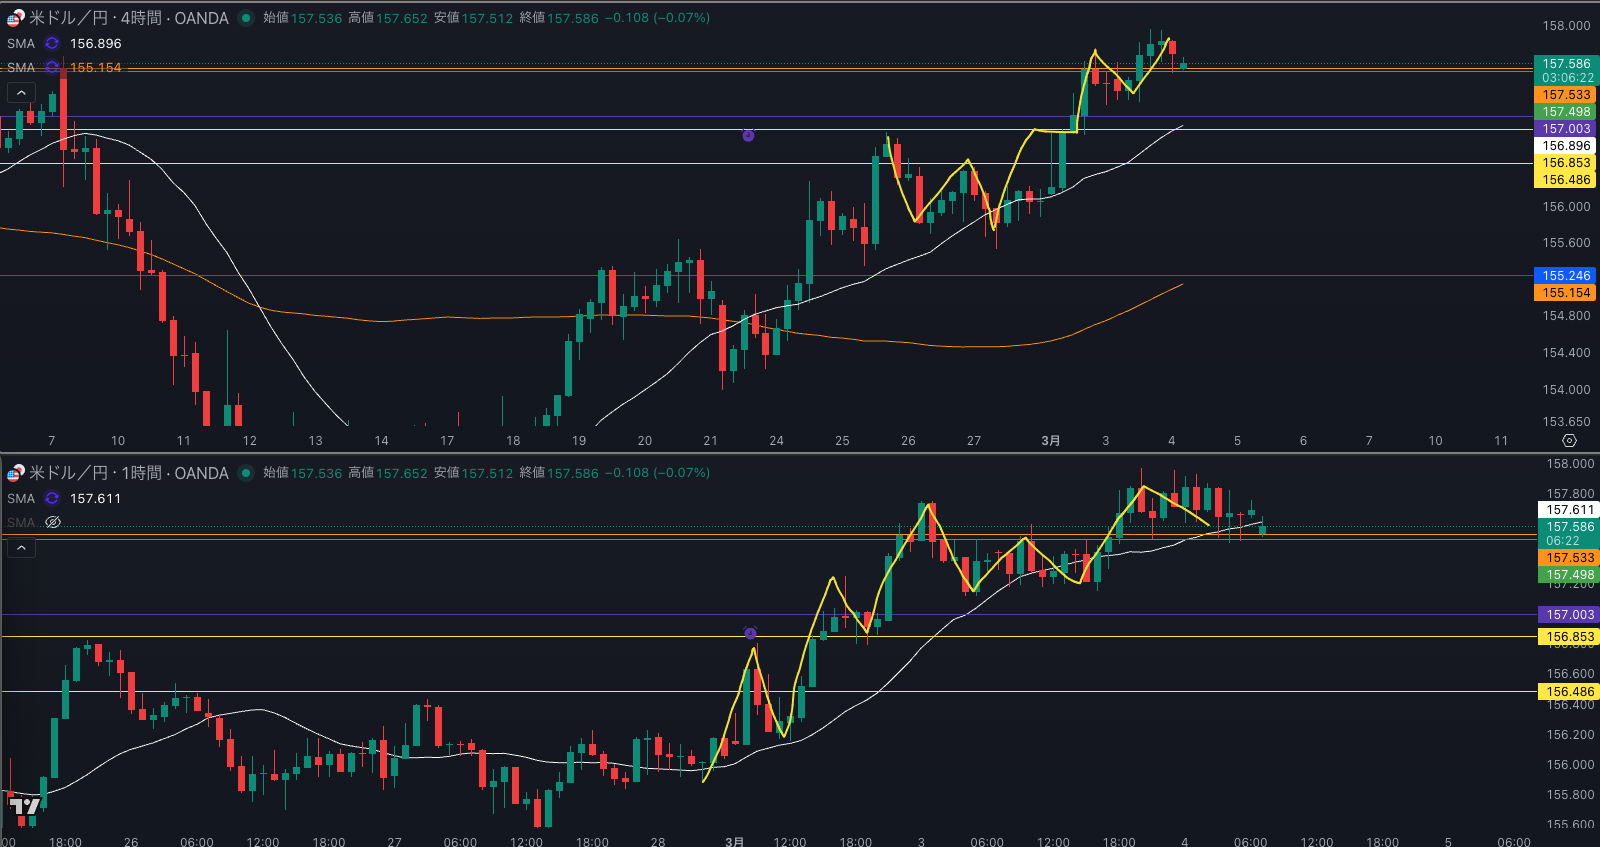1600x847 pixels.
Task: Open chart settings hexagon icon at axis corner
Action: [x=1569, y=441]
